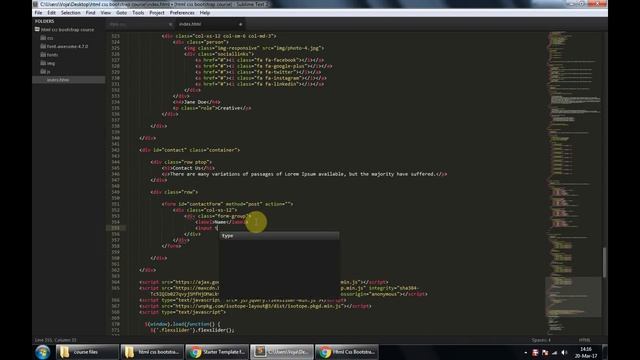Collapse the html css bootstrap course root folder
Image resolution: width=640 pixels, height=360 pixels.
click(37, 29)
